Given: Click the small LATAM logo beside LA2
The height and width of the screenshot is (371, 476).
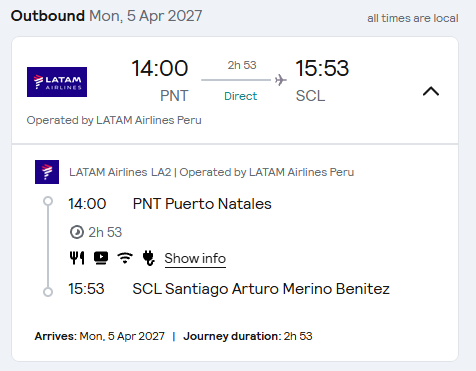Looking at the screenshot, I should click(47, 172).
